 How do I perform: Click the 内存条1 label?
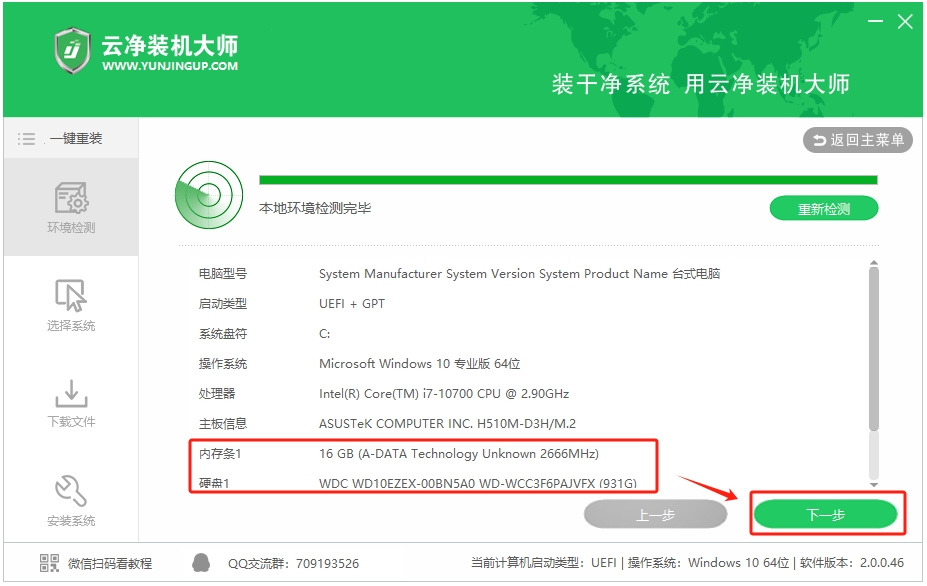click(x=219, y=454)
